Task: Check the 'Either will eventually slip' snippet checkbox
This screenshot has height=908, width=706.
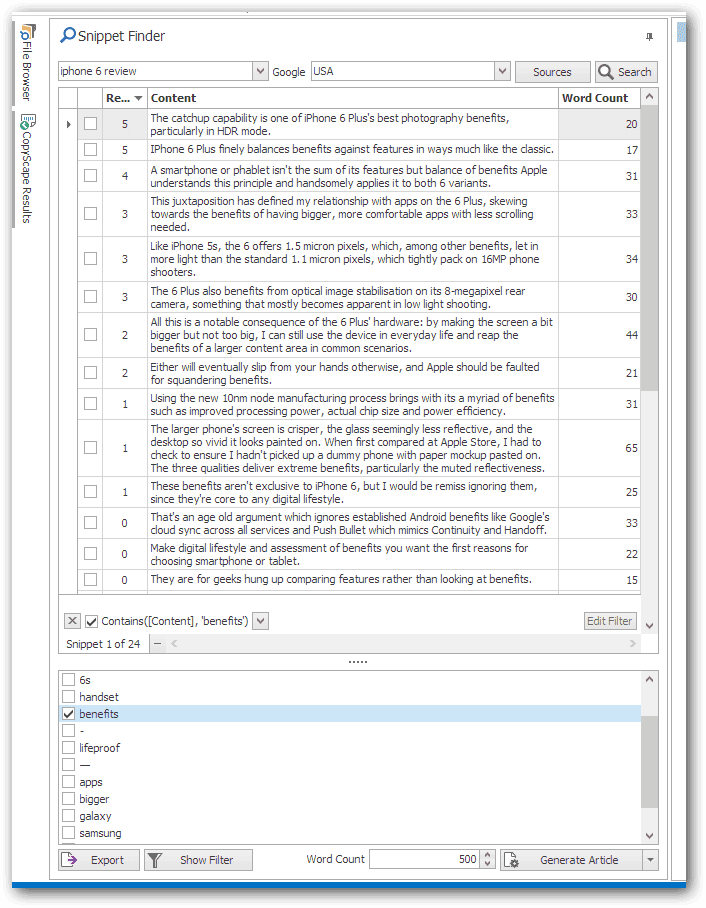Action: pyautogui.click(x=90, y=373)
